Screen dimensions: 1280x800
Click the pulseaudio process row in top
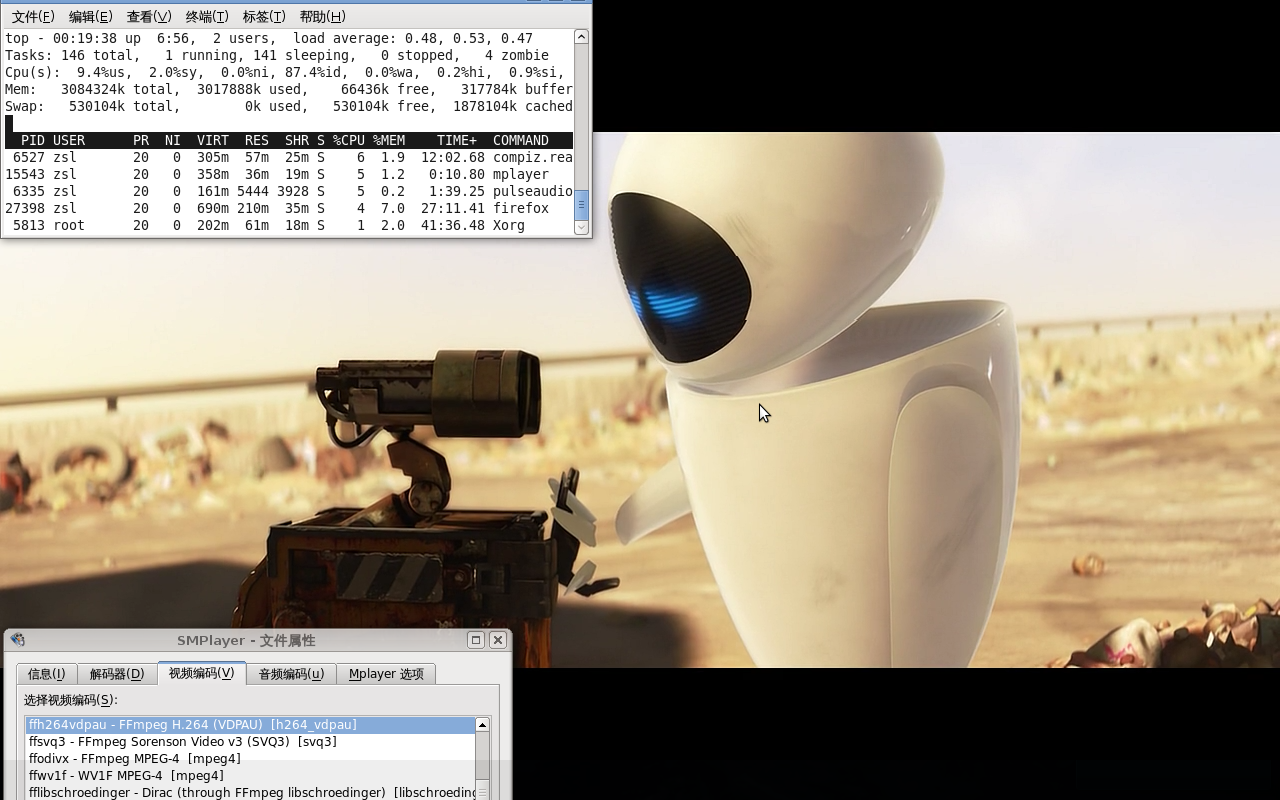(289, 191)
